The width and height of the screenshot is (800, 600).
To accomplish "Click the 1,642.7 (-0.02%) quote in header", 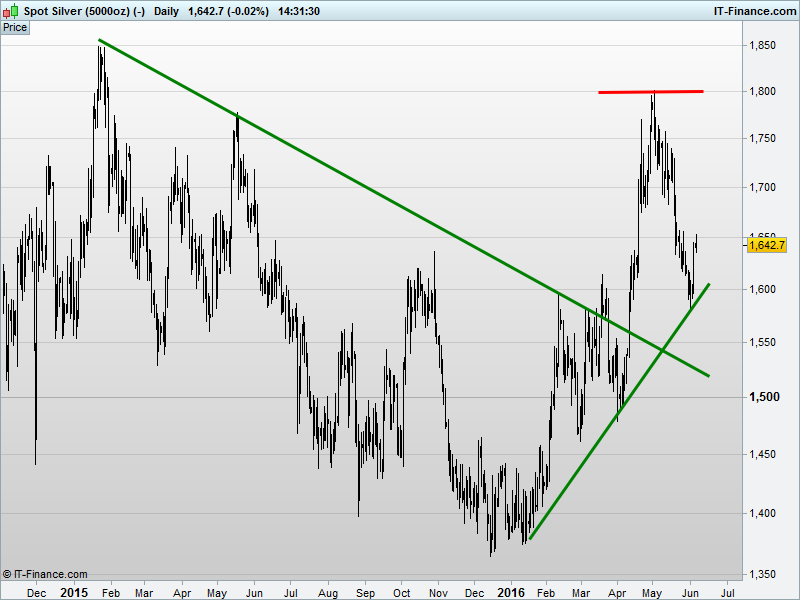I will point(228,11).
